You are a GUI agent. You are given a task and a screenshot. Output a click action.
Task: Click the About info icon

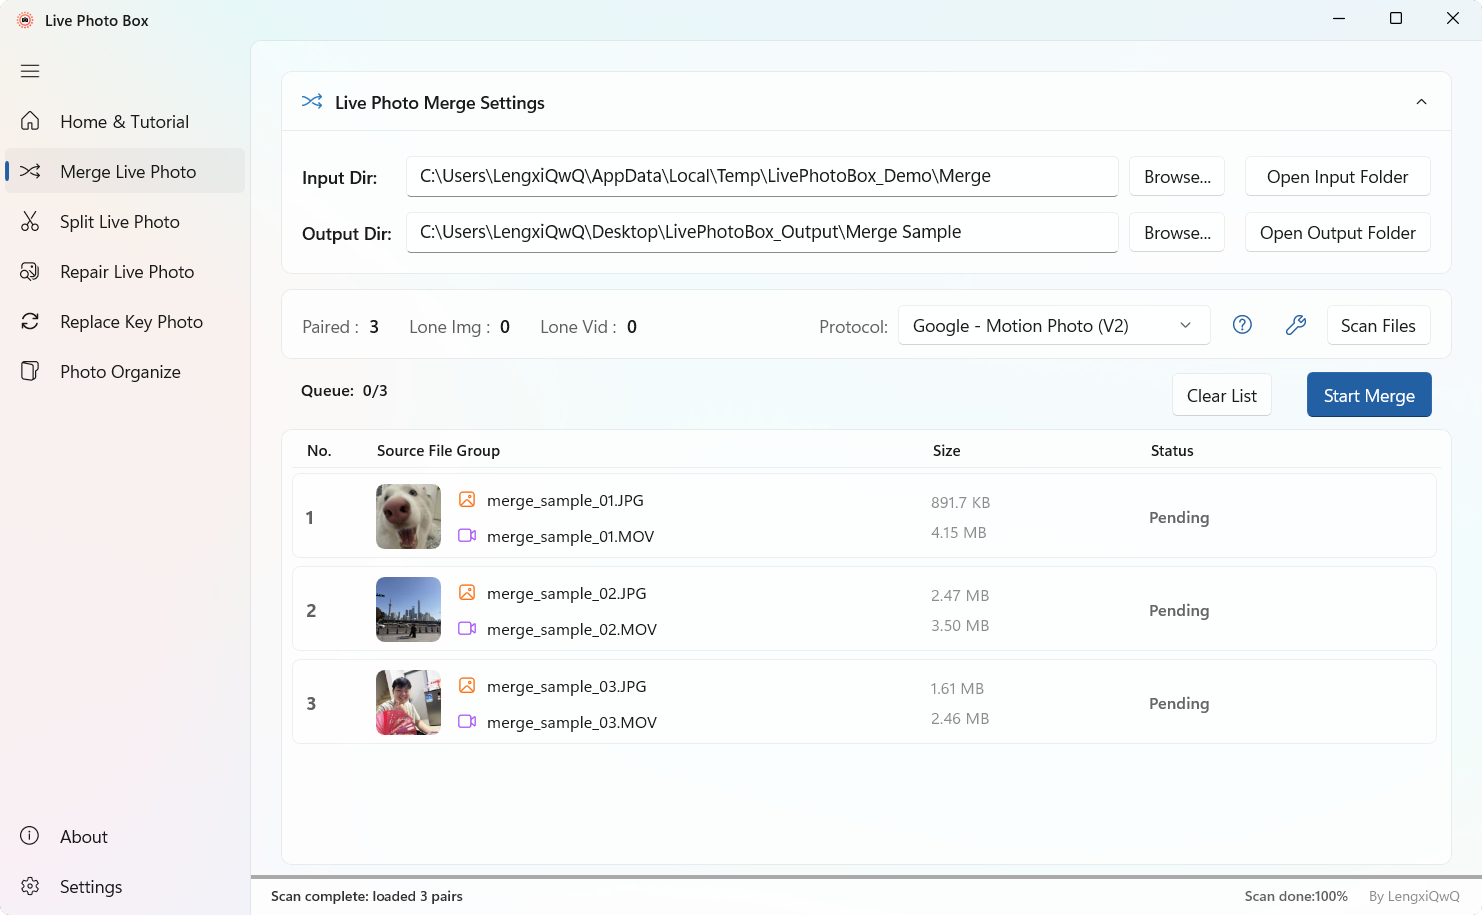[x=30, y=836]
